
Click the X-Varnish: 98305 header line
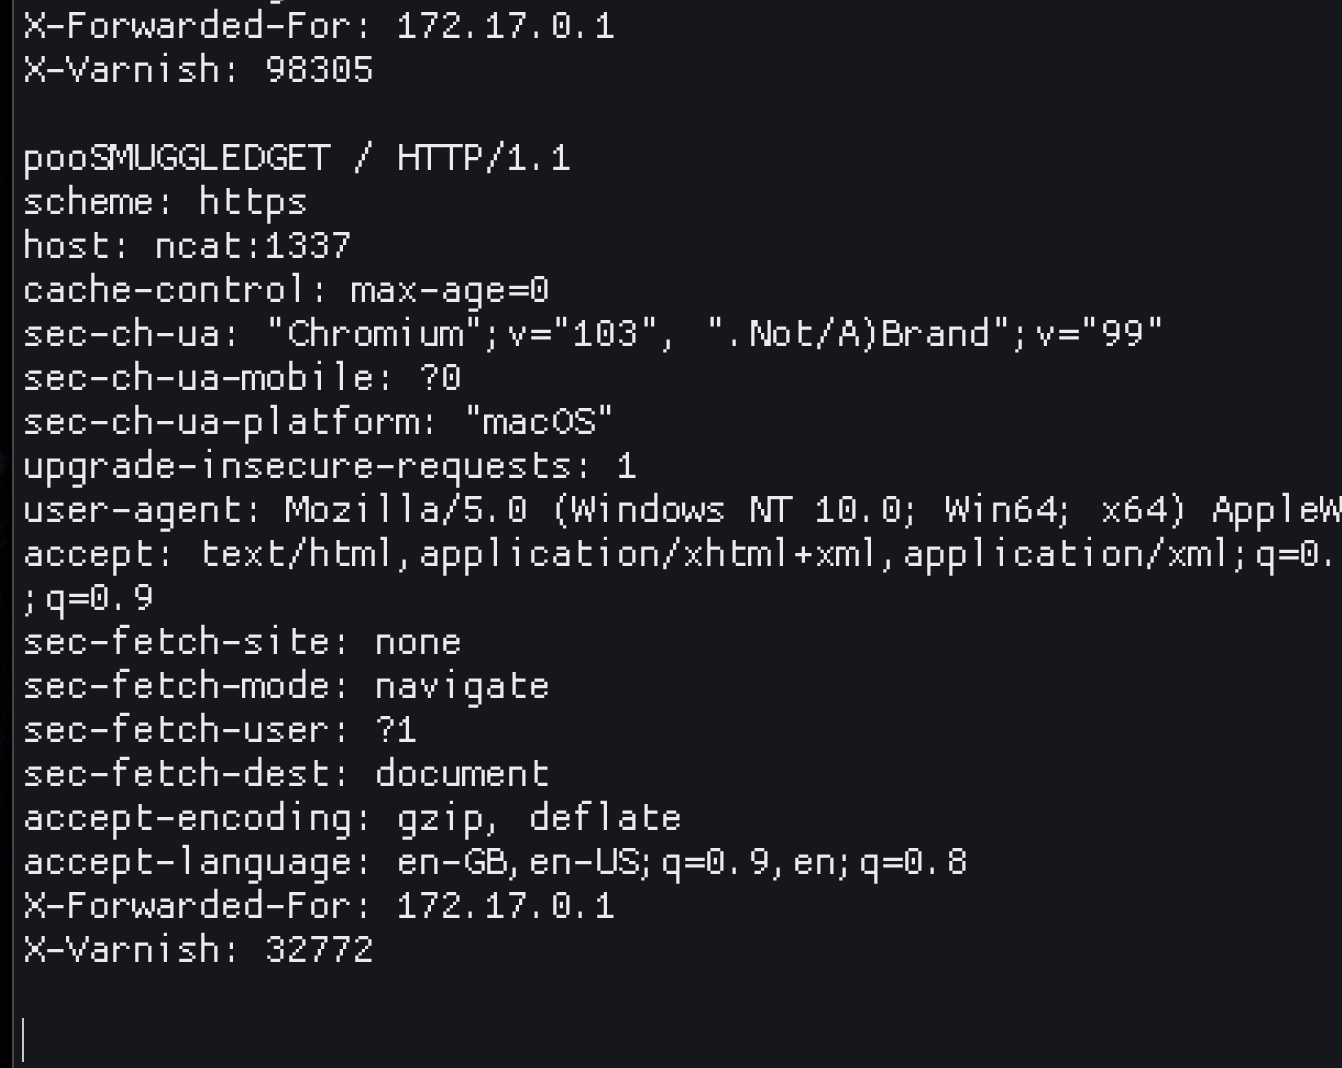[198, 70]
